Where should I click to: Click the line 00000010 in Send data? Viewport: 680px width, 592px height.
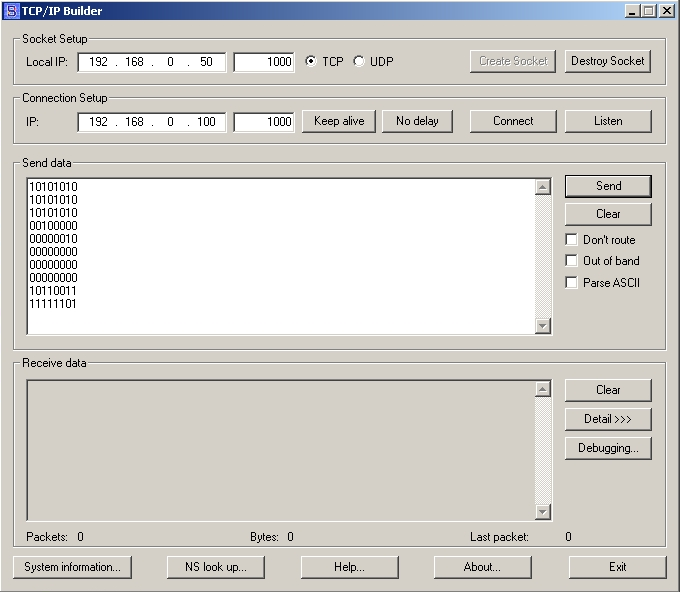coord(53,239)
